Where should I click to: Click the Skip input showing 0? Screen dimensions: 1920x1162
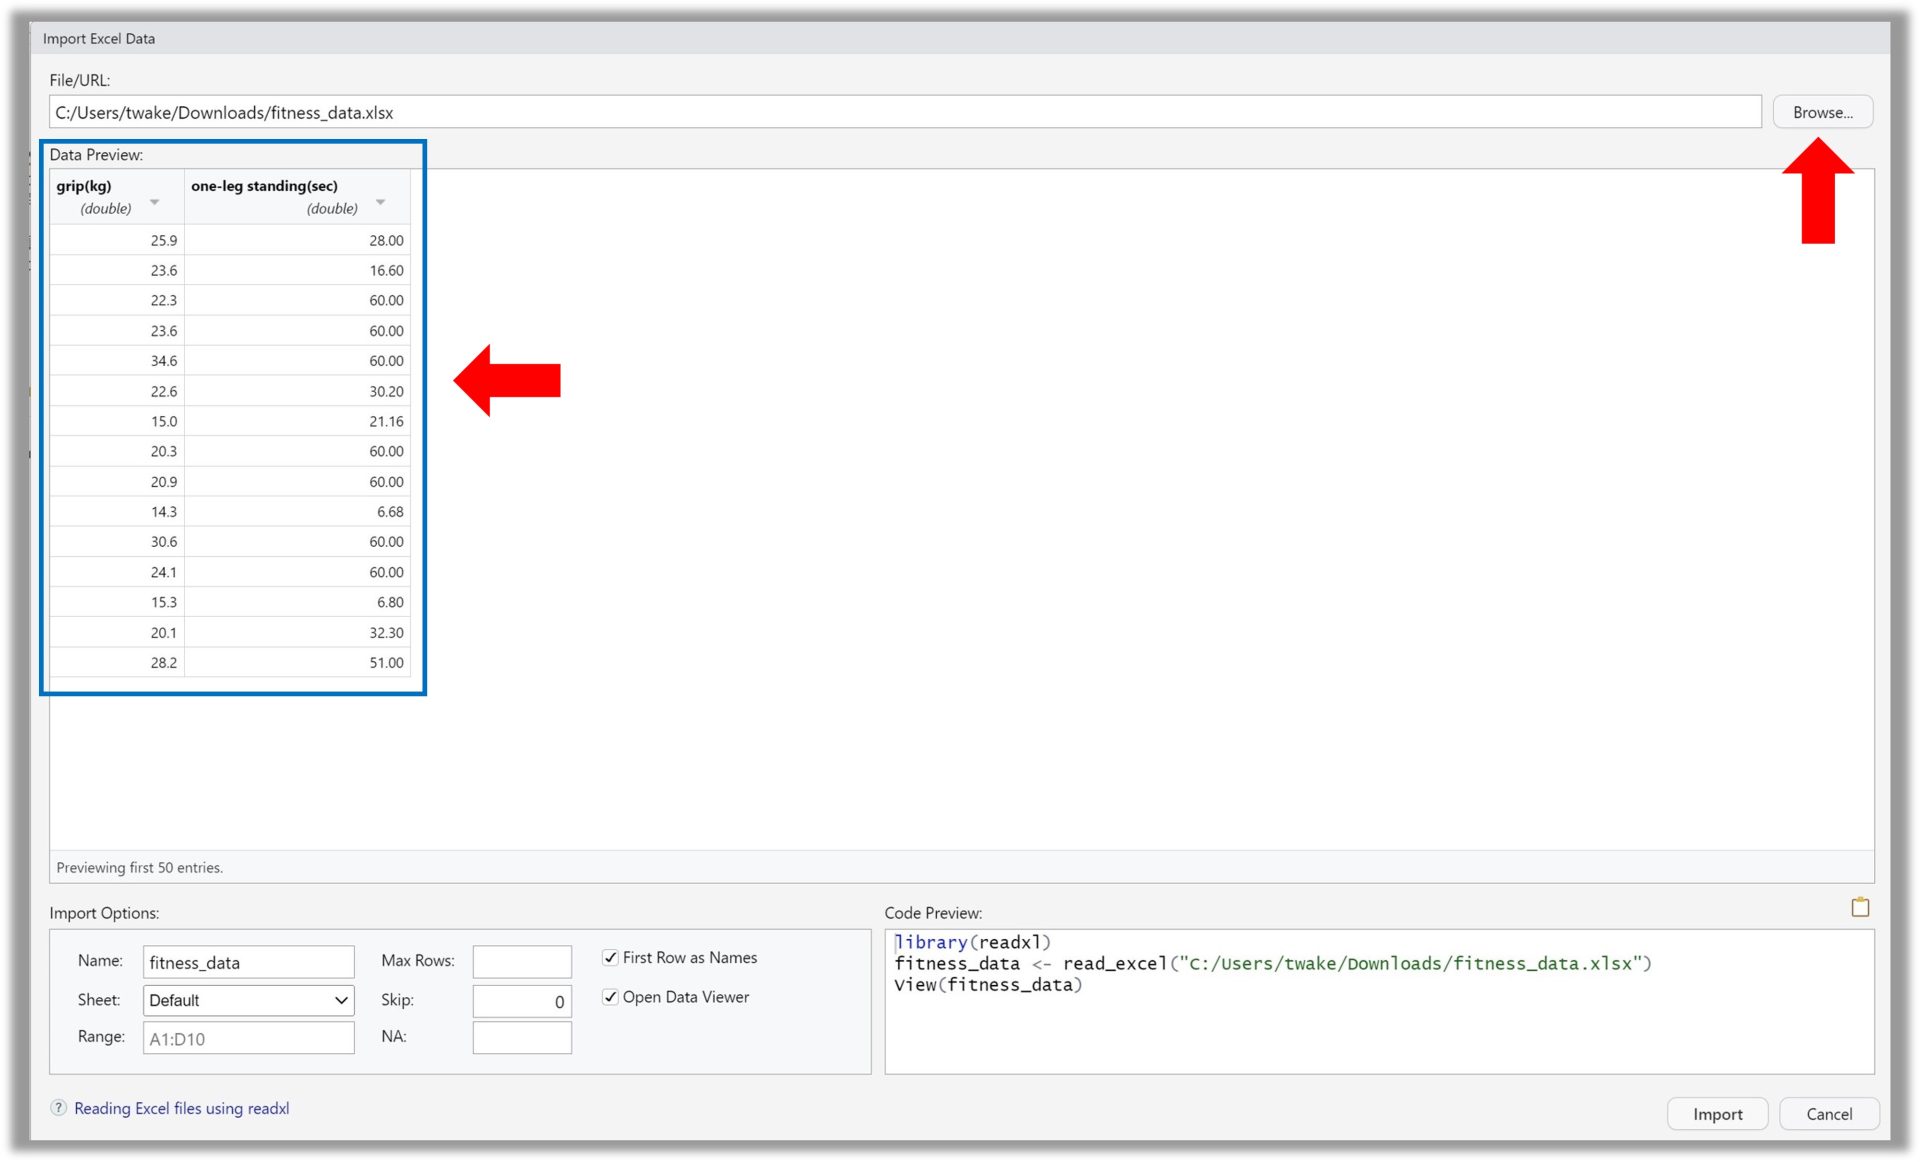point(521,1000)
